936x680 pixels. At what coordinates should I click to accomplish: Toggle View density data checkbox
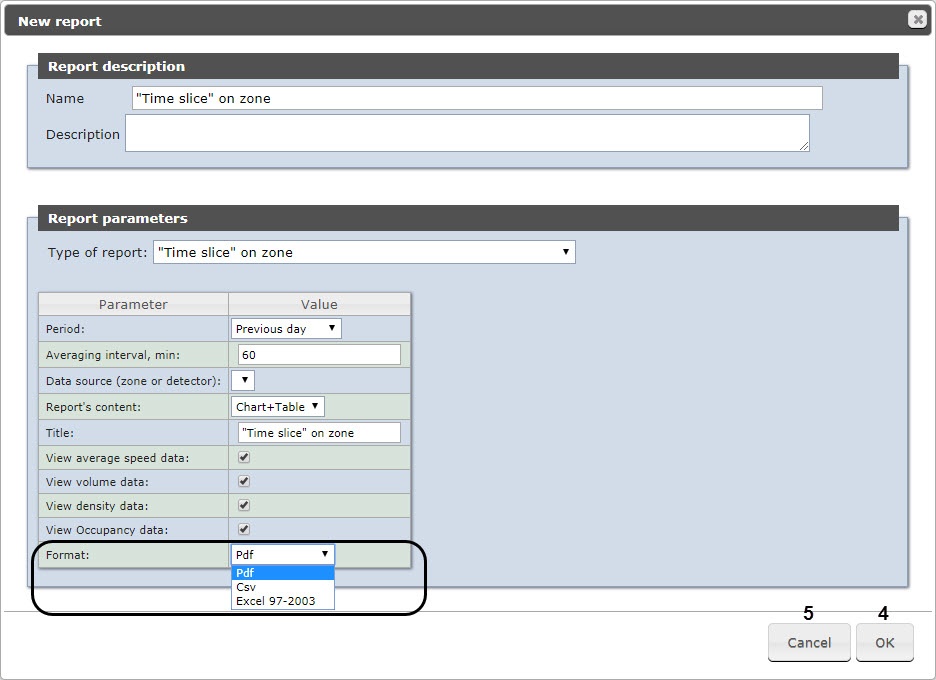tap(244, 505)
